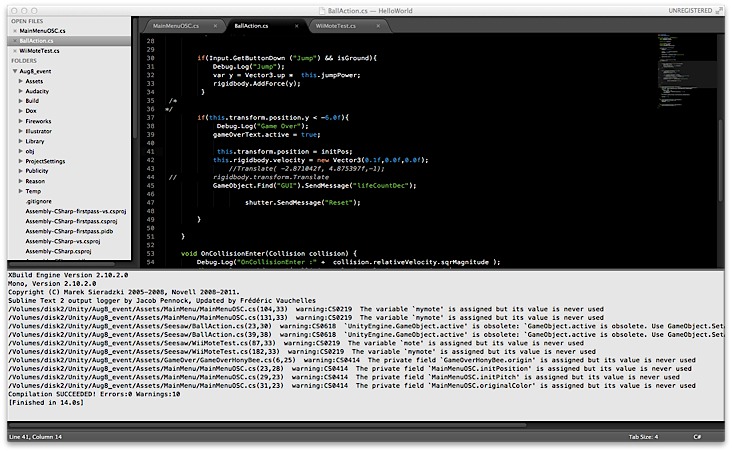Select BallAction.cs in Open Files list
Screen dimensions: 732x452
pyautogui.click(x=40, y=40)
